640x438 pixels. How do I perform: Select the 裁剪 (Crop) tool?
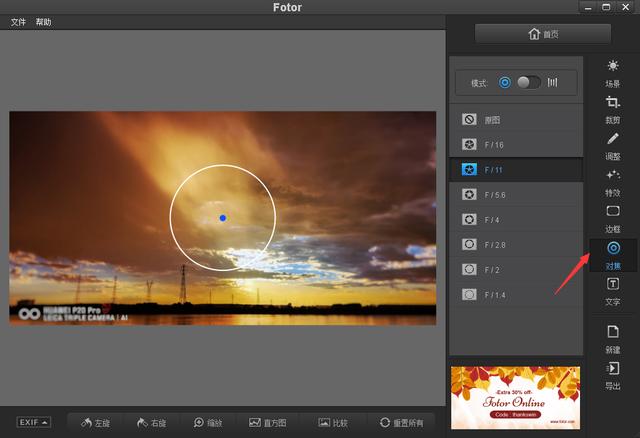pyautogui.click(x=613, y=107)
